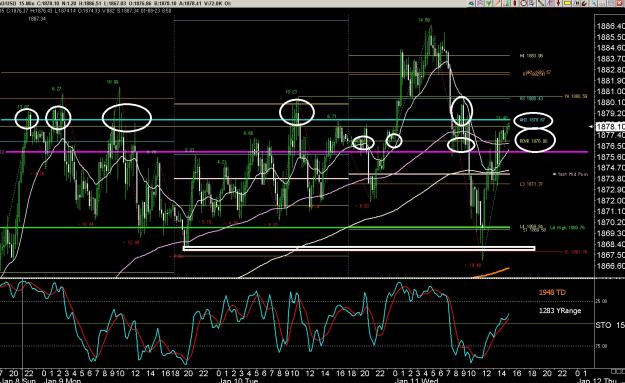
Task: Click the eye icon in the chart toolbar
Action: 472,4
